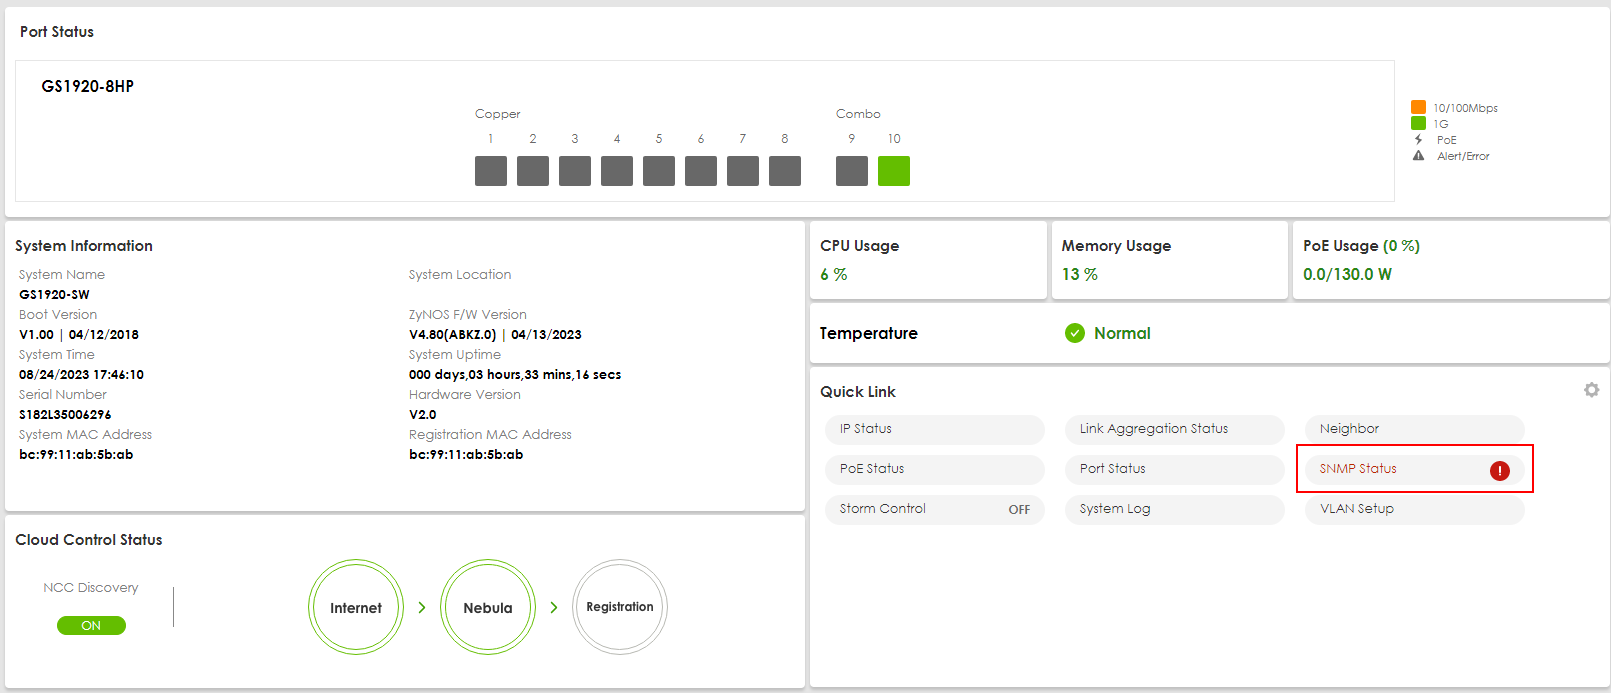Click the Registration status circle
This screenshot has width=1611, height=693.
tap(620, 607)
